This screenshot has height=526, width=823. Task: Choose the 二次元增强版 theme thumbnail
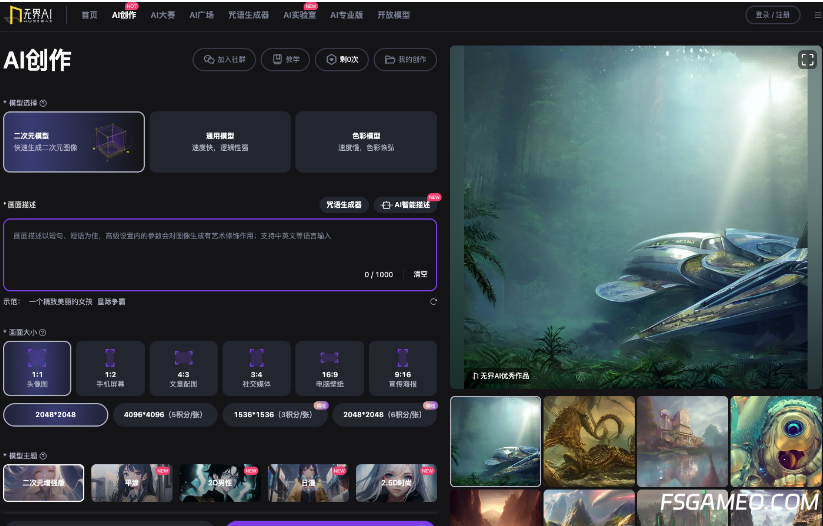click(44, 483)
